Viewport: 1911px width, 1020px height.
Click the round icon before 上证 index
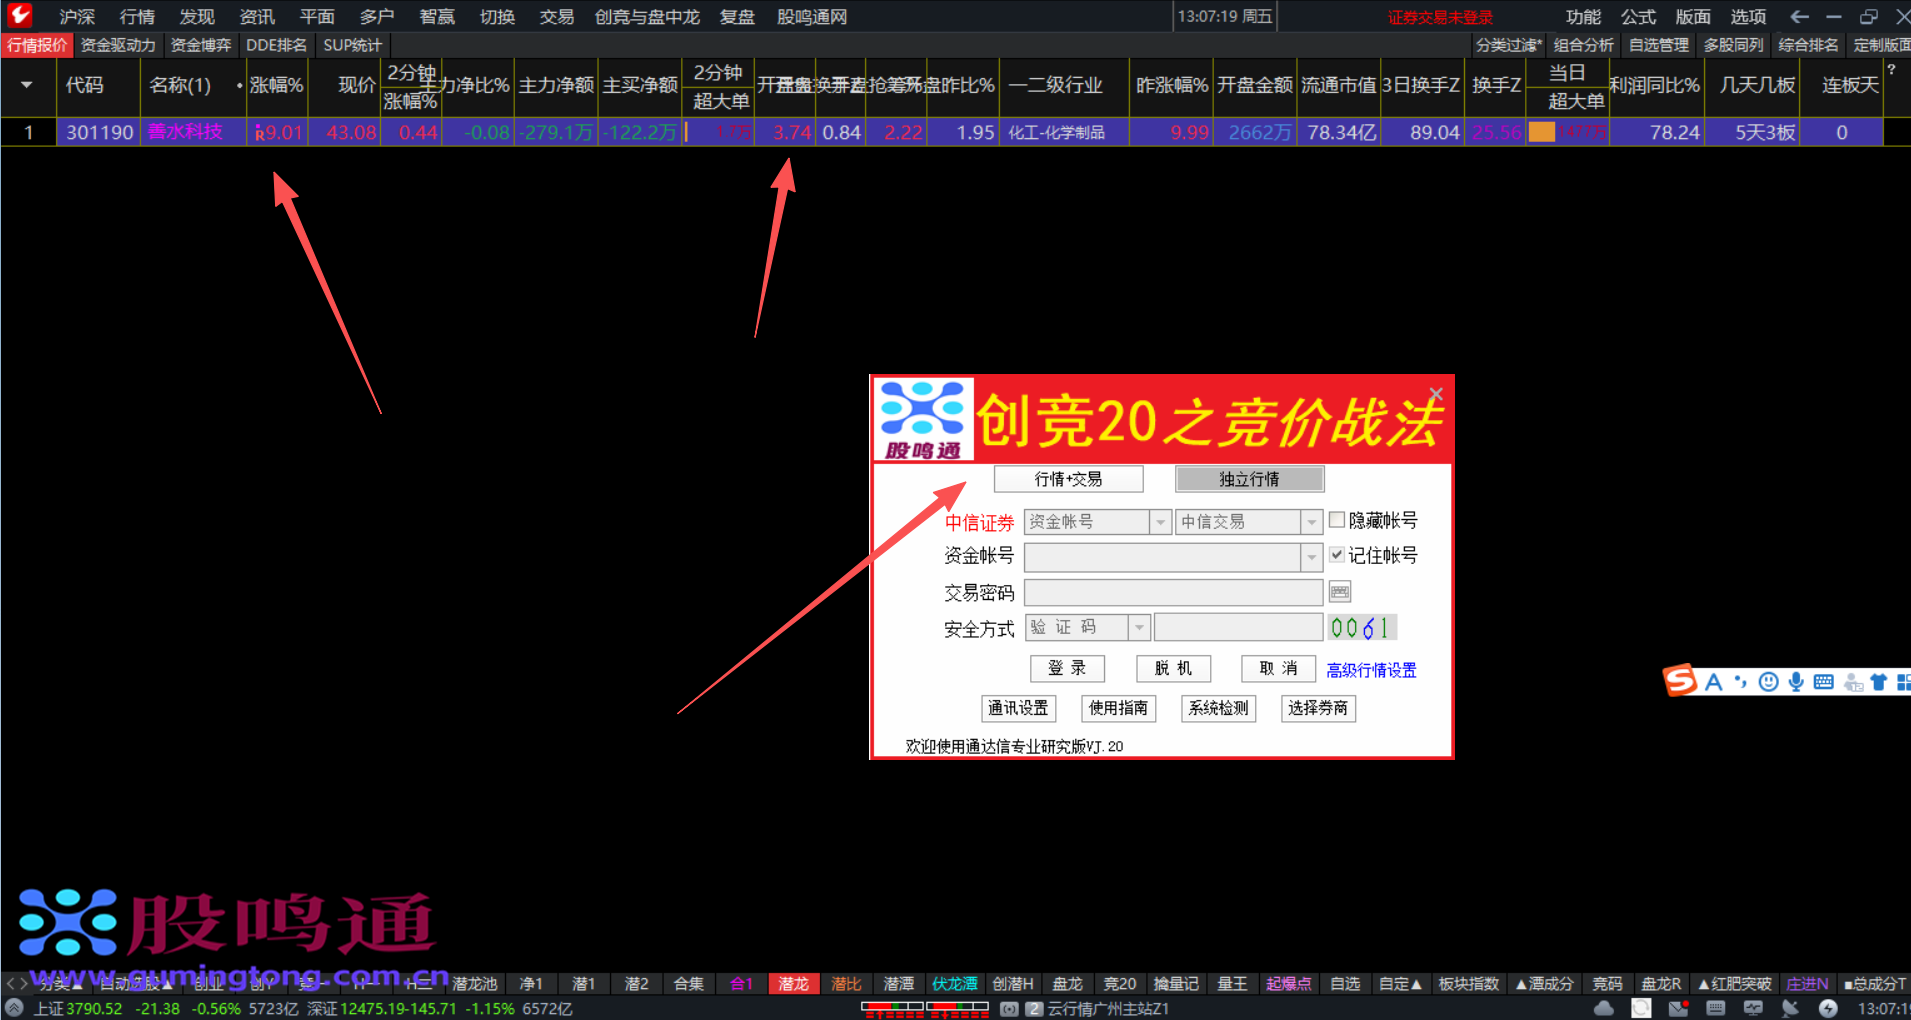coord(14,1008)
